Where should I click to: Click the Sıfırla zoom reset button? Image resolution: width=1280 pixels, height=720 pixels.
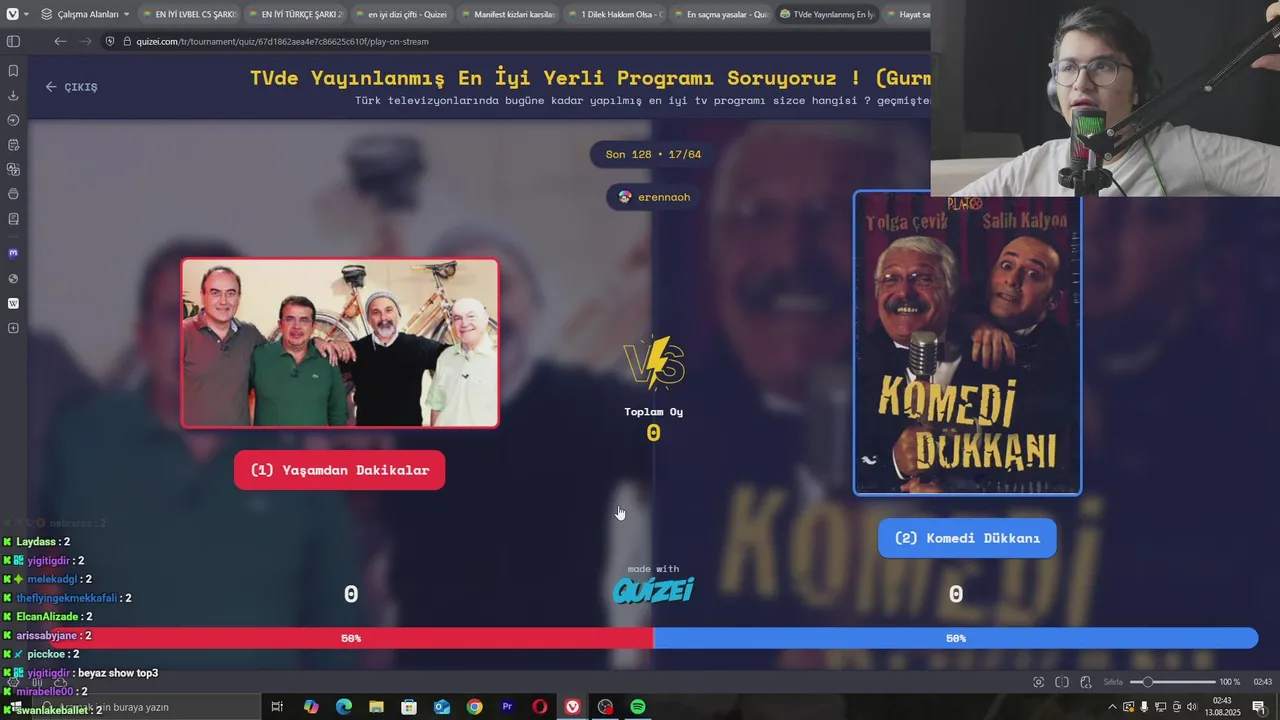[x=1113, y=682]
